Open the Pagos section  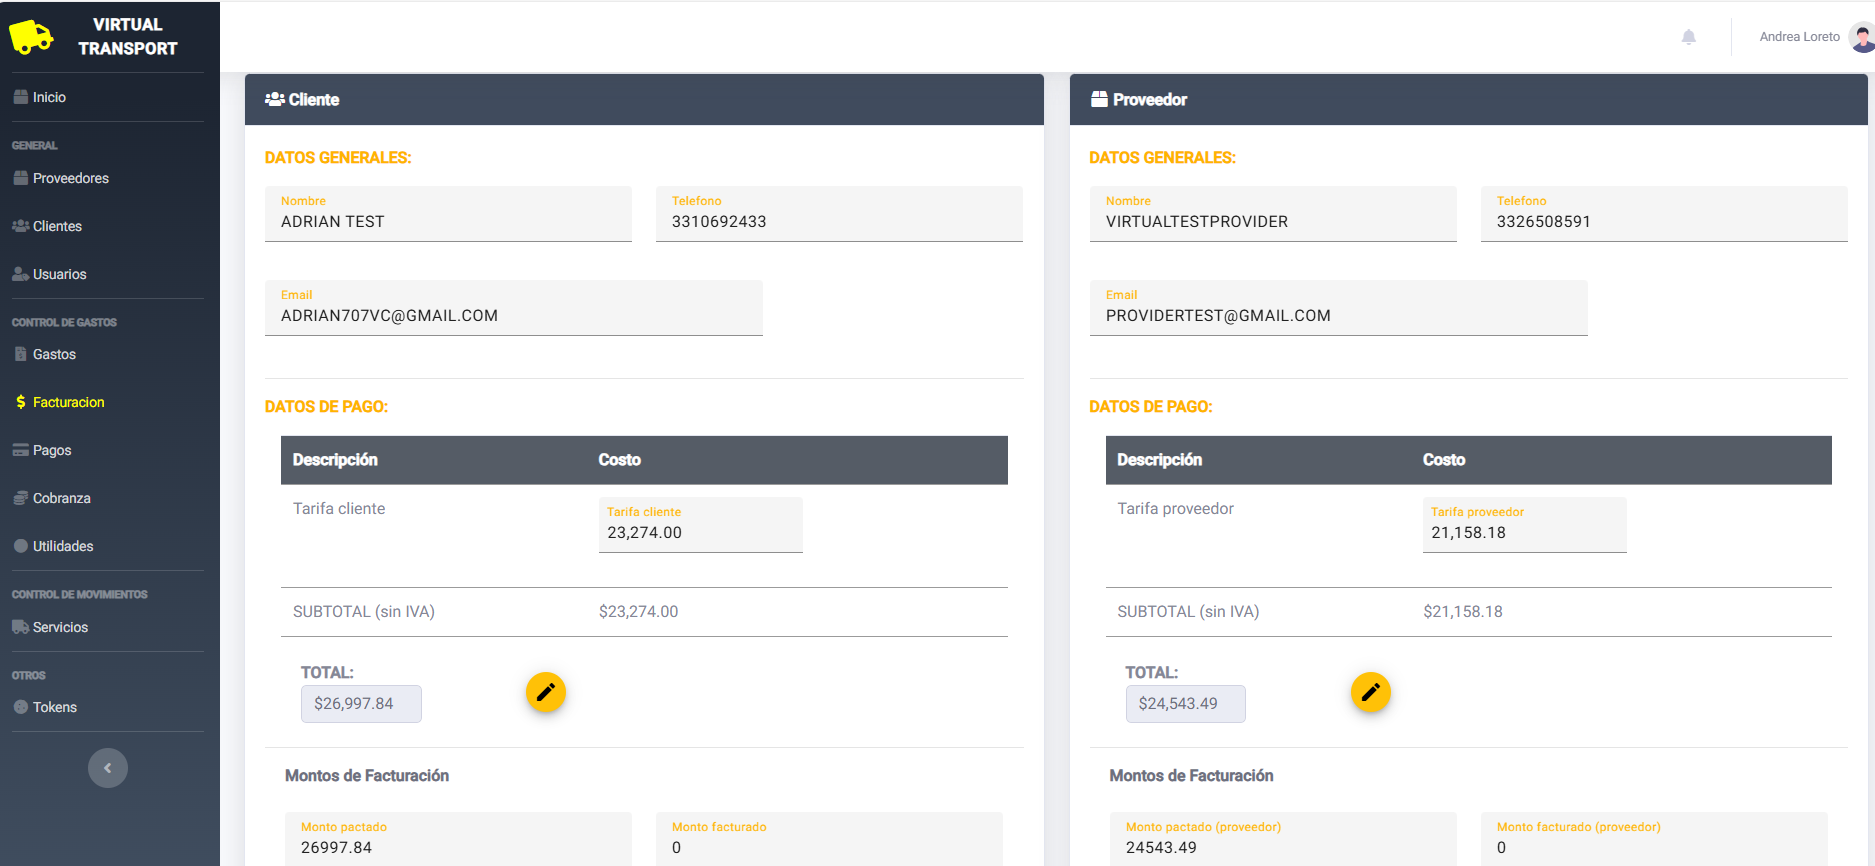click(52, 450)
